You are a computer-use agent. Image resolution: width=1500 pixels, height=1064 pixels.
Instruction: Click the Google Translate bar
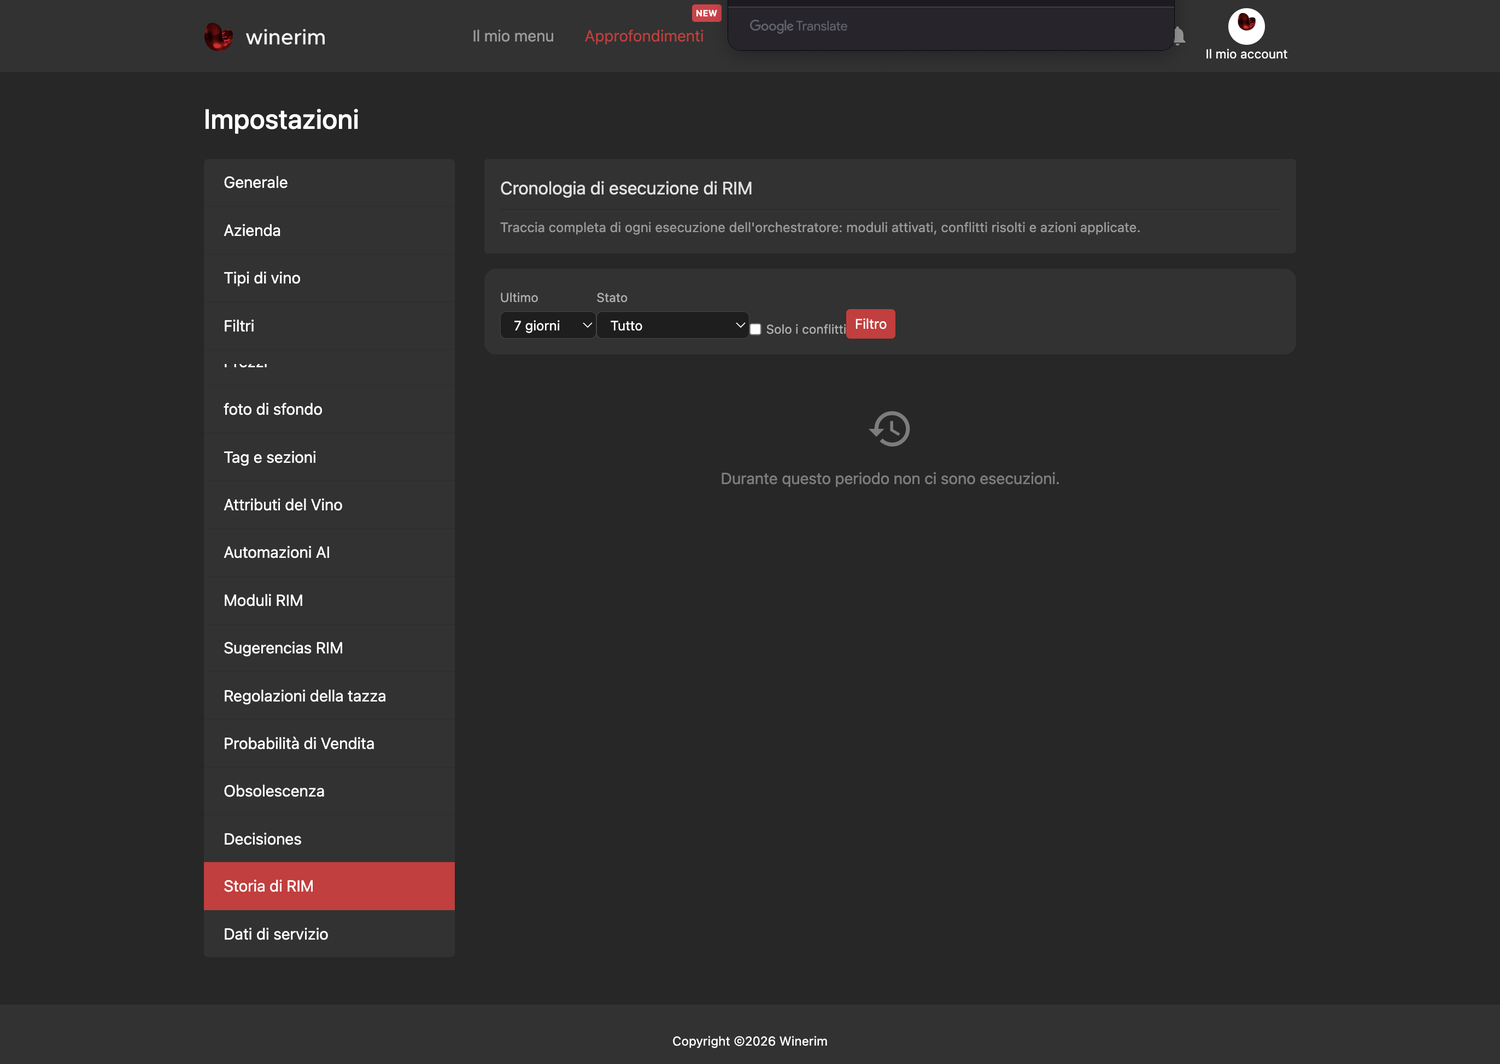click(x=950, y=26)
